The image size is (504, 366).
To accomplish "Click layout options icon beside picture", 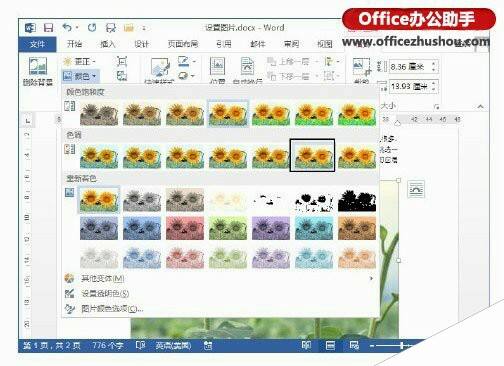I will (x=416, y=189).
